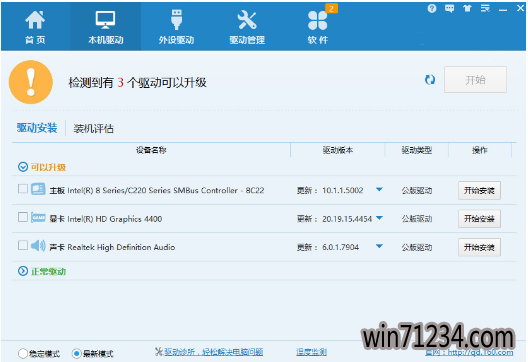Click the 开始 start button

475,80
